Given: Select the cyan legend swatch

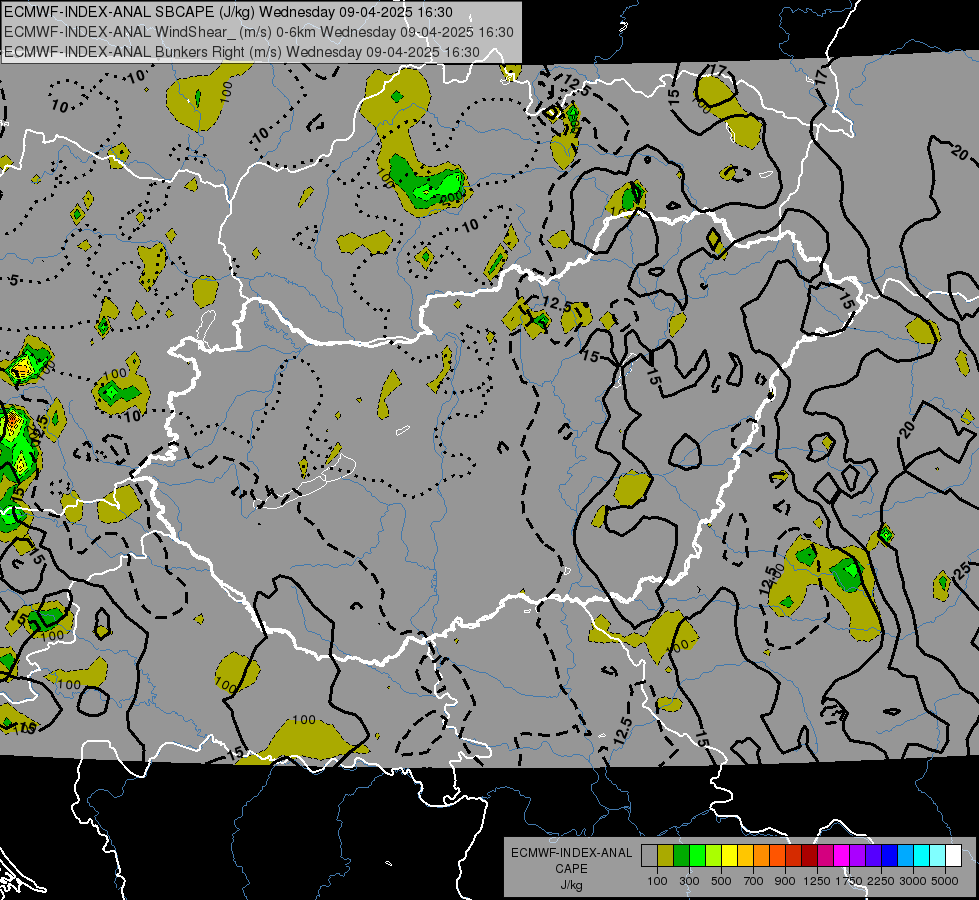Looking at the screenshot, I should point(922,856).
